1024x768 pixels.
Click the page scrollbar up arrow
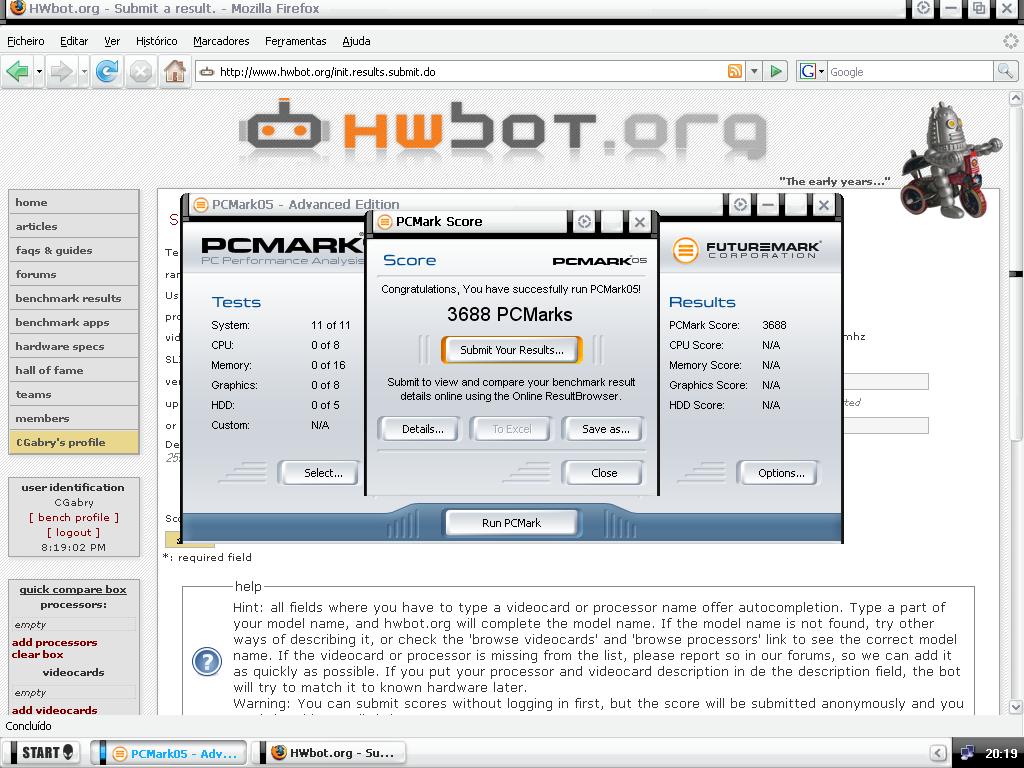click(1016, 98)
